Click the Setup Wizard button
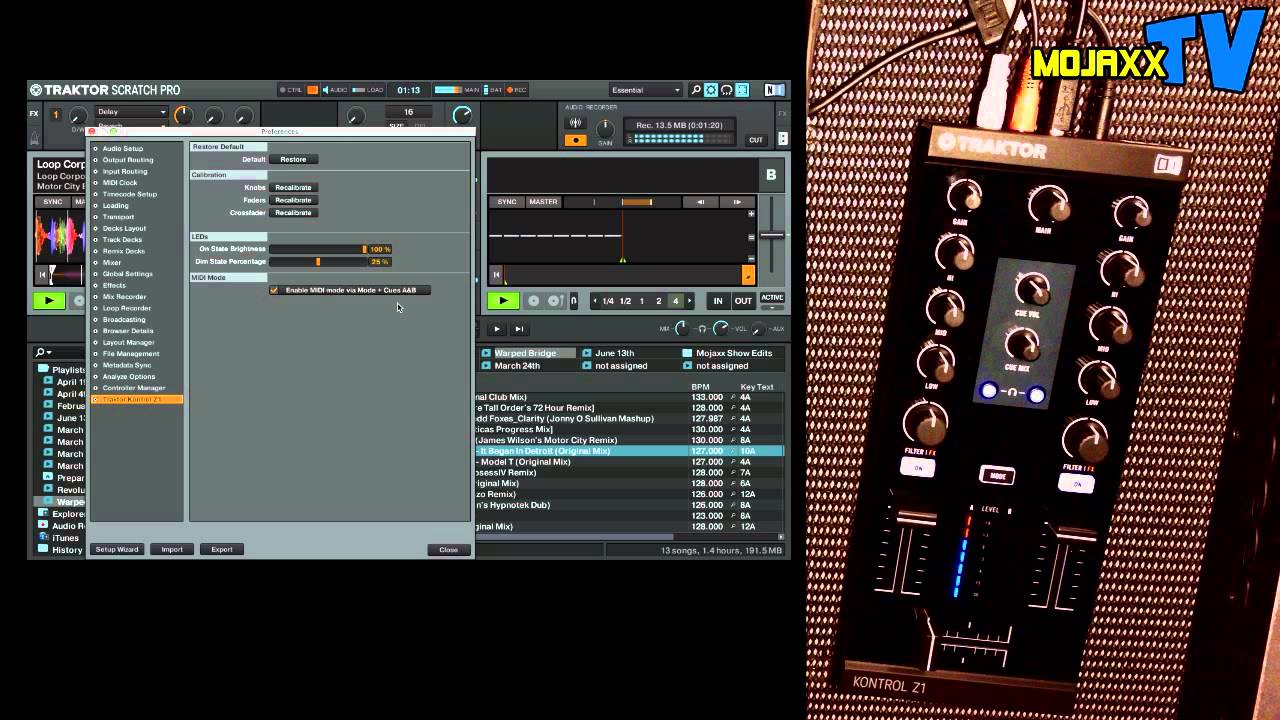This screenshot has height=720, width=1280. [x=117, y=549]
